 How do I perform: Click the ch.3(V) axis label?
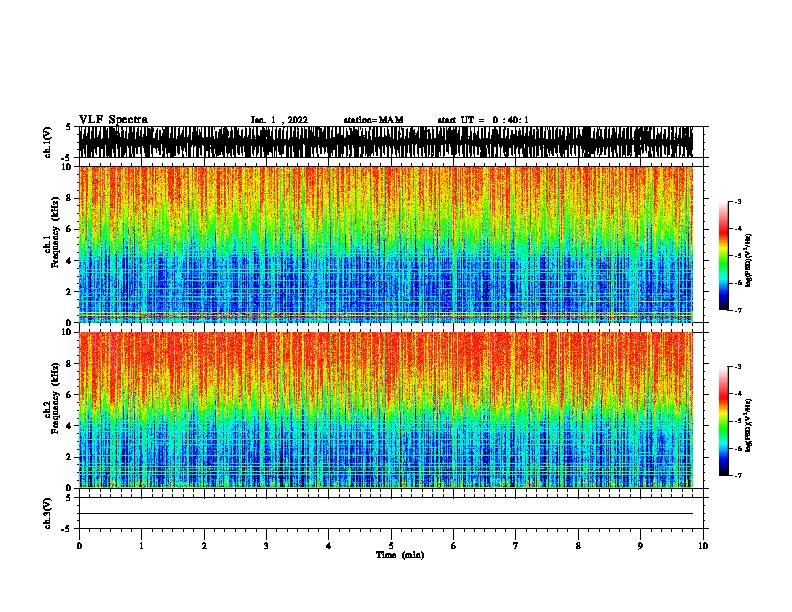[x=47, y=513]
